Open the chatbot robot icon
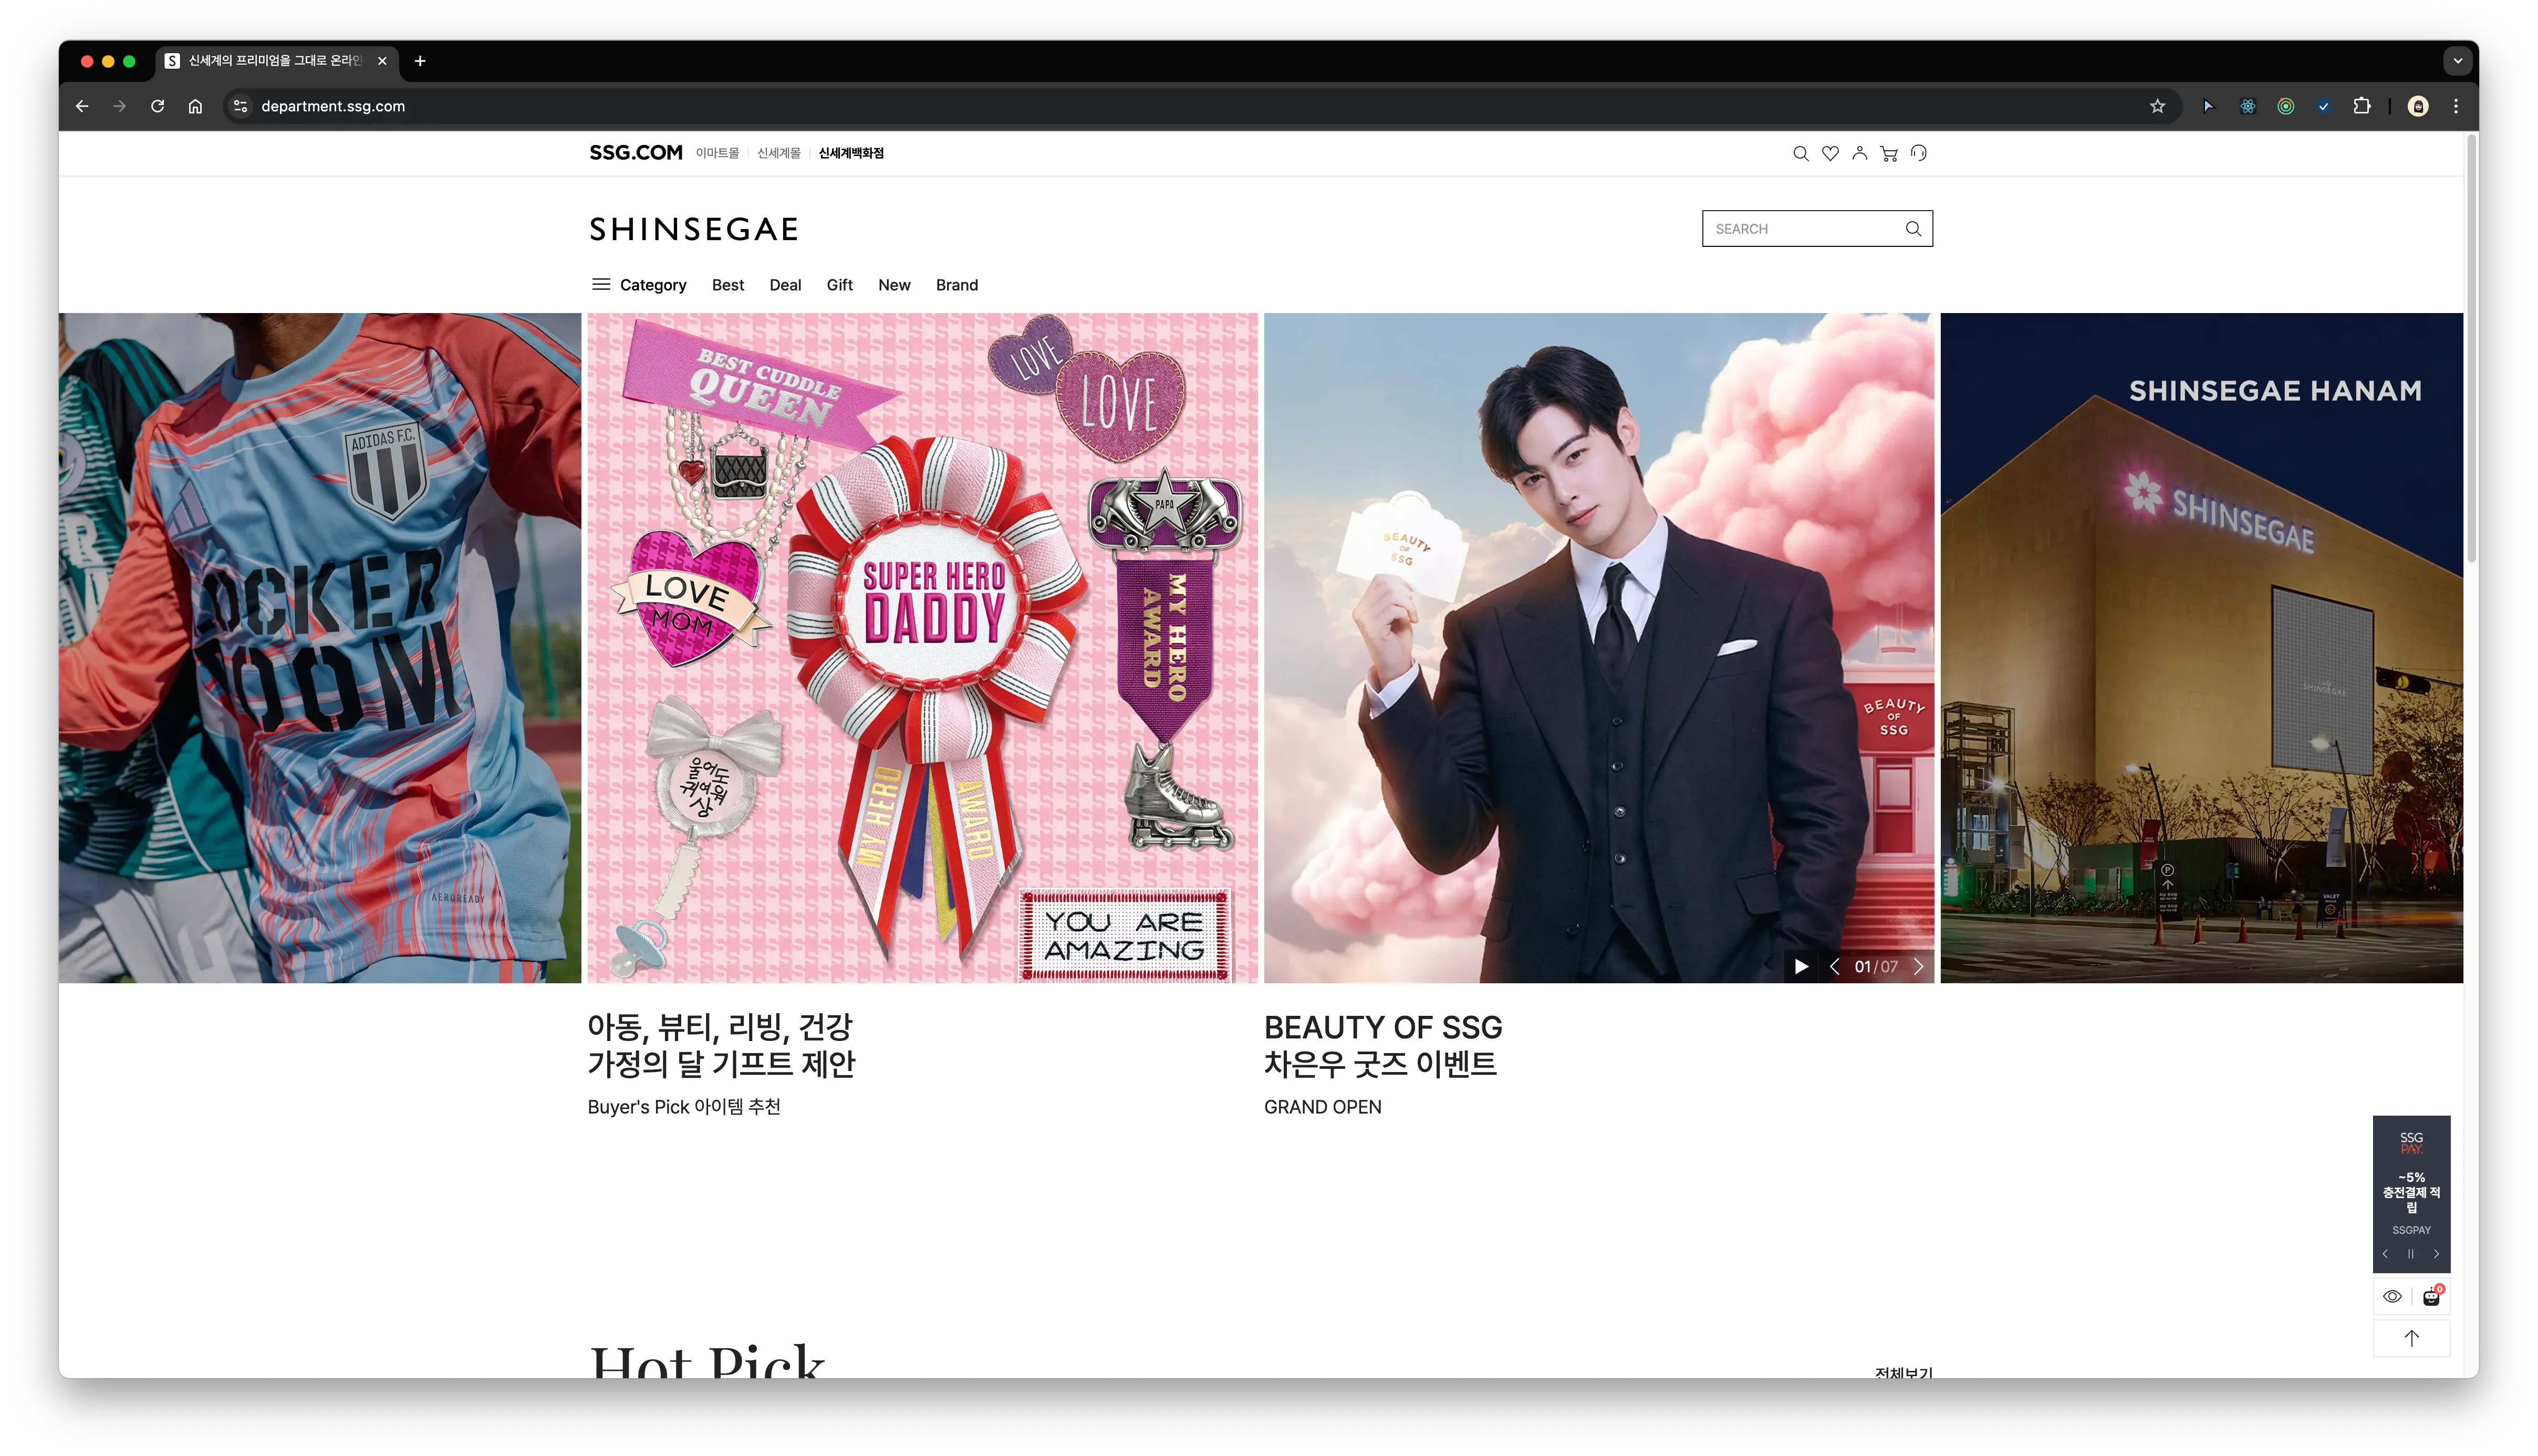Viewport: 2538px width, 1456px height. (2431, 1297)
